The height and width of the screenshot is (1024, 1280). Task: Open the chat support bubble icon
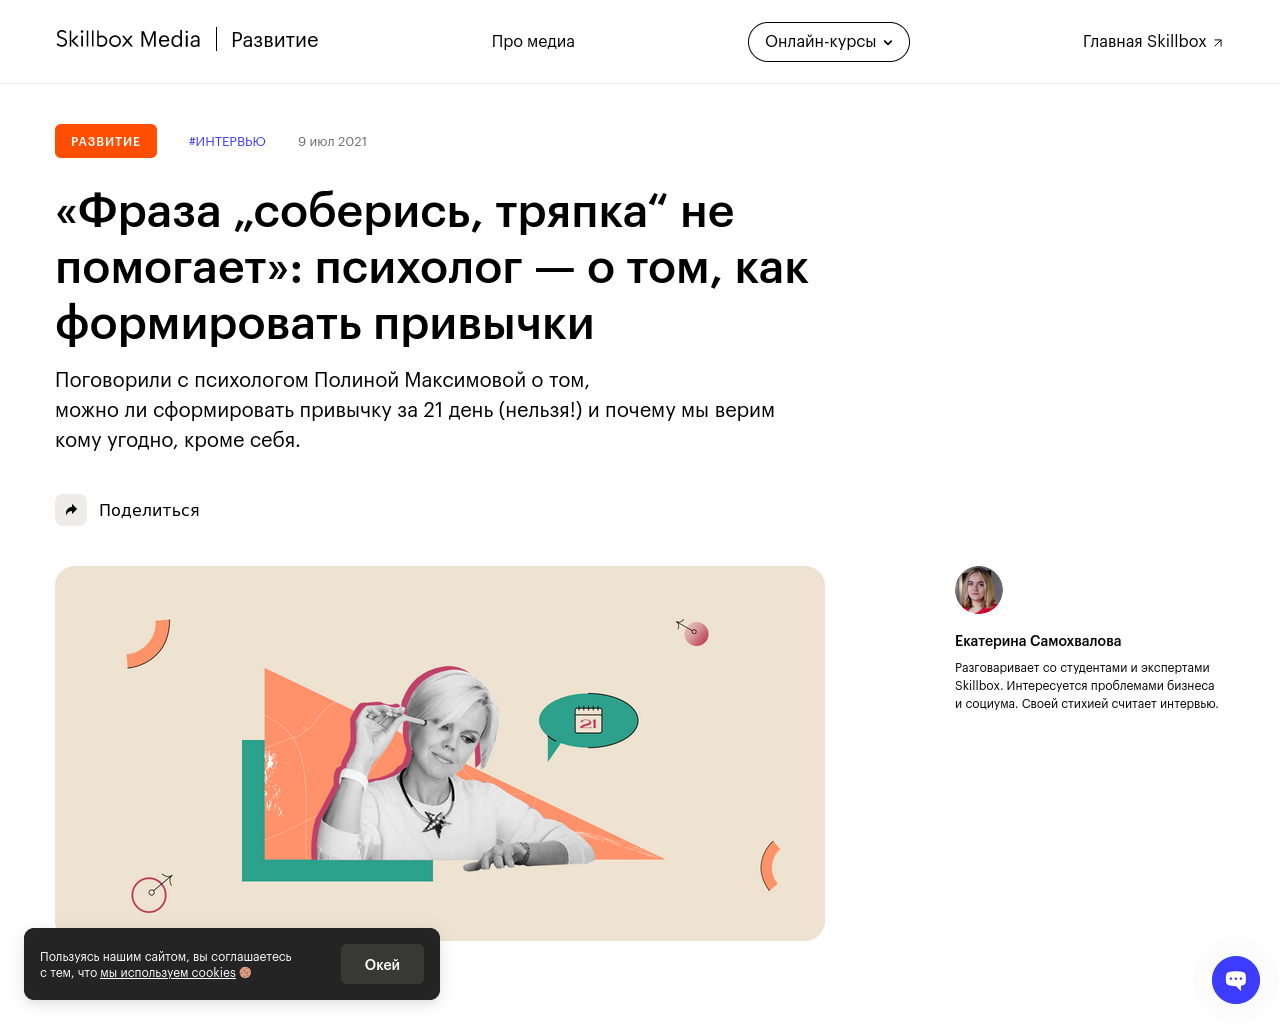coord(1236,980)
